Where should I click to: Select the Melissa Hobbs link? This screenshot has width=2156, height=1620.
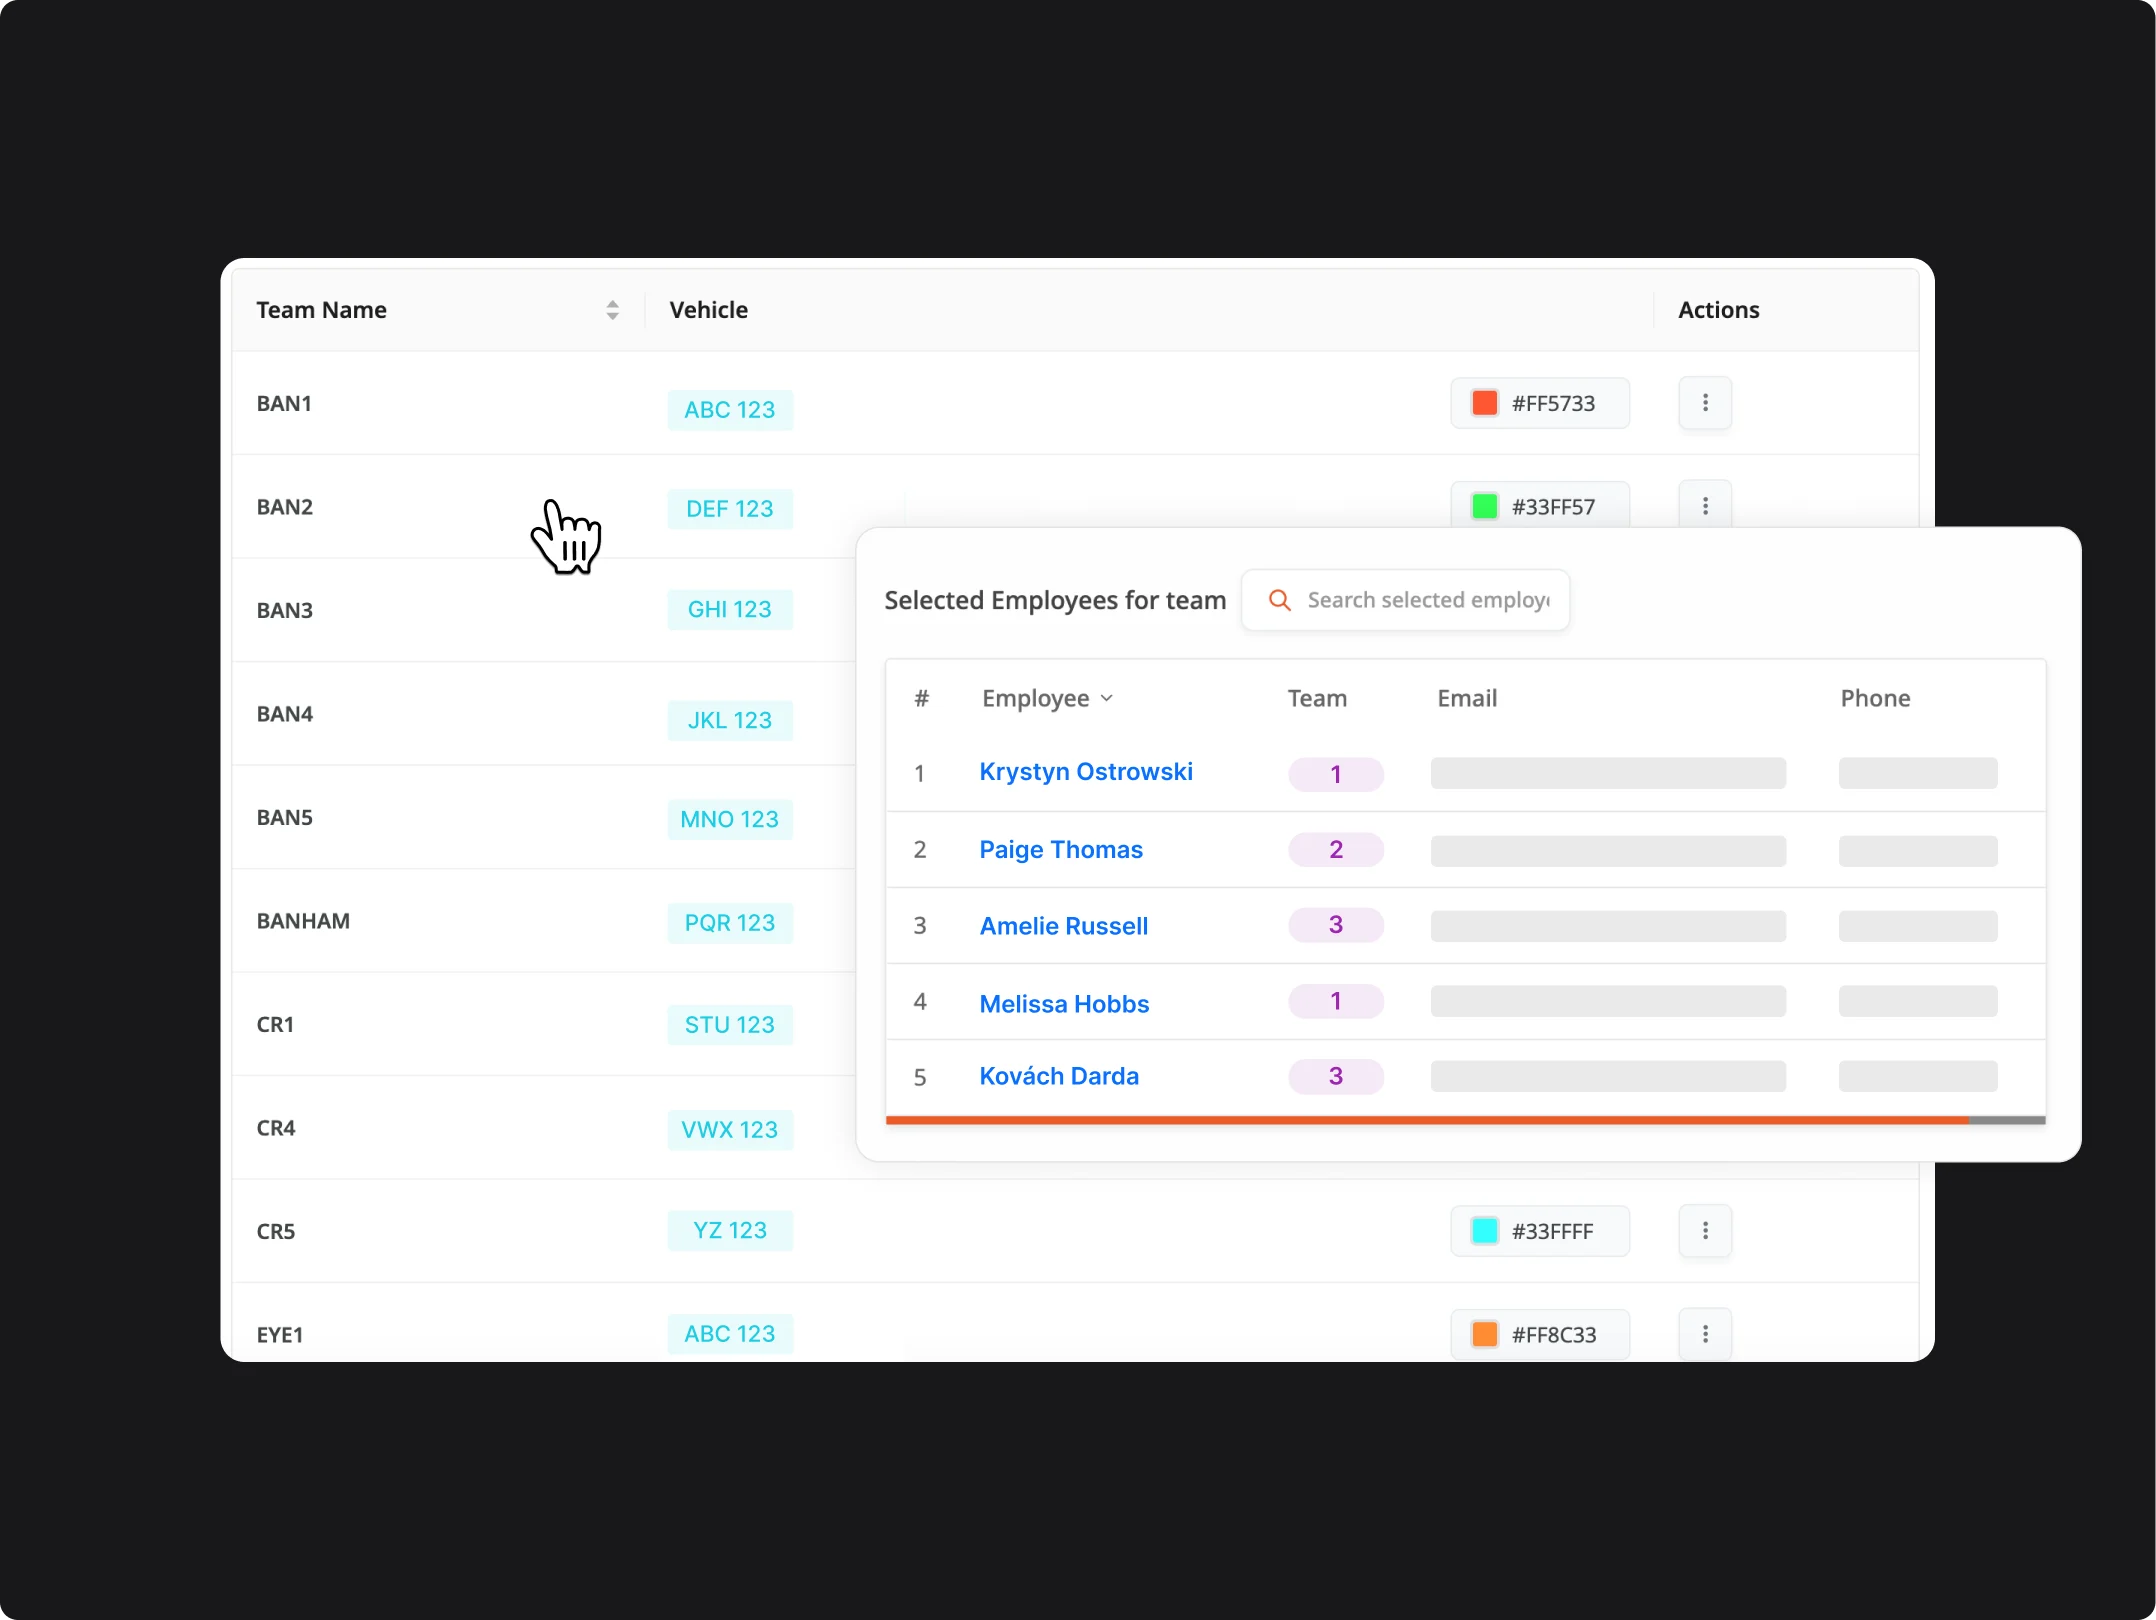[1064, 1003]
